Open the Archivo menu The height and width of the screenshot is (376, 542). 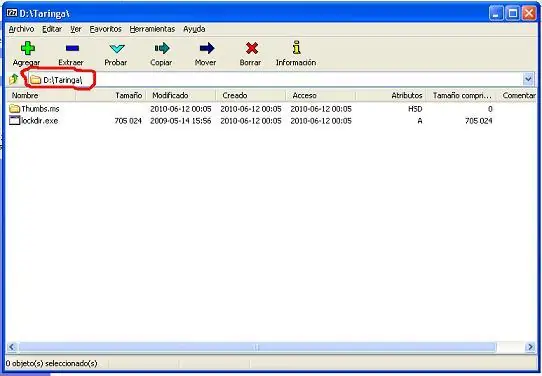(x=21, y=29)
